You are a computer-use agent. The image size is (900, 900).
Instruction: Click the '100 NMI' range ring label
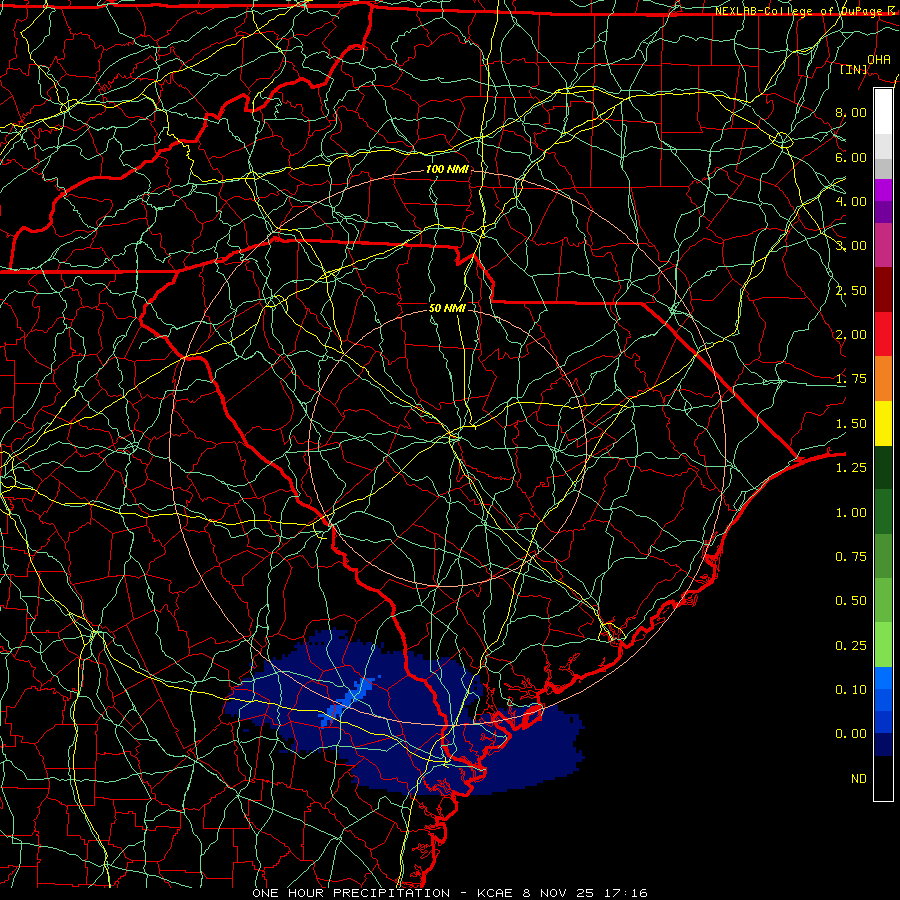[x=447, y=169]
